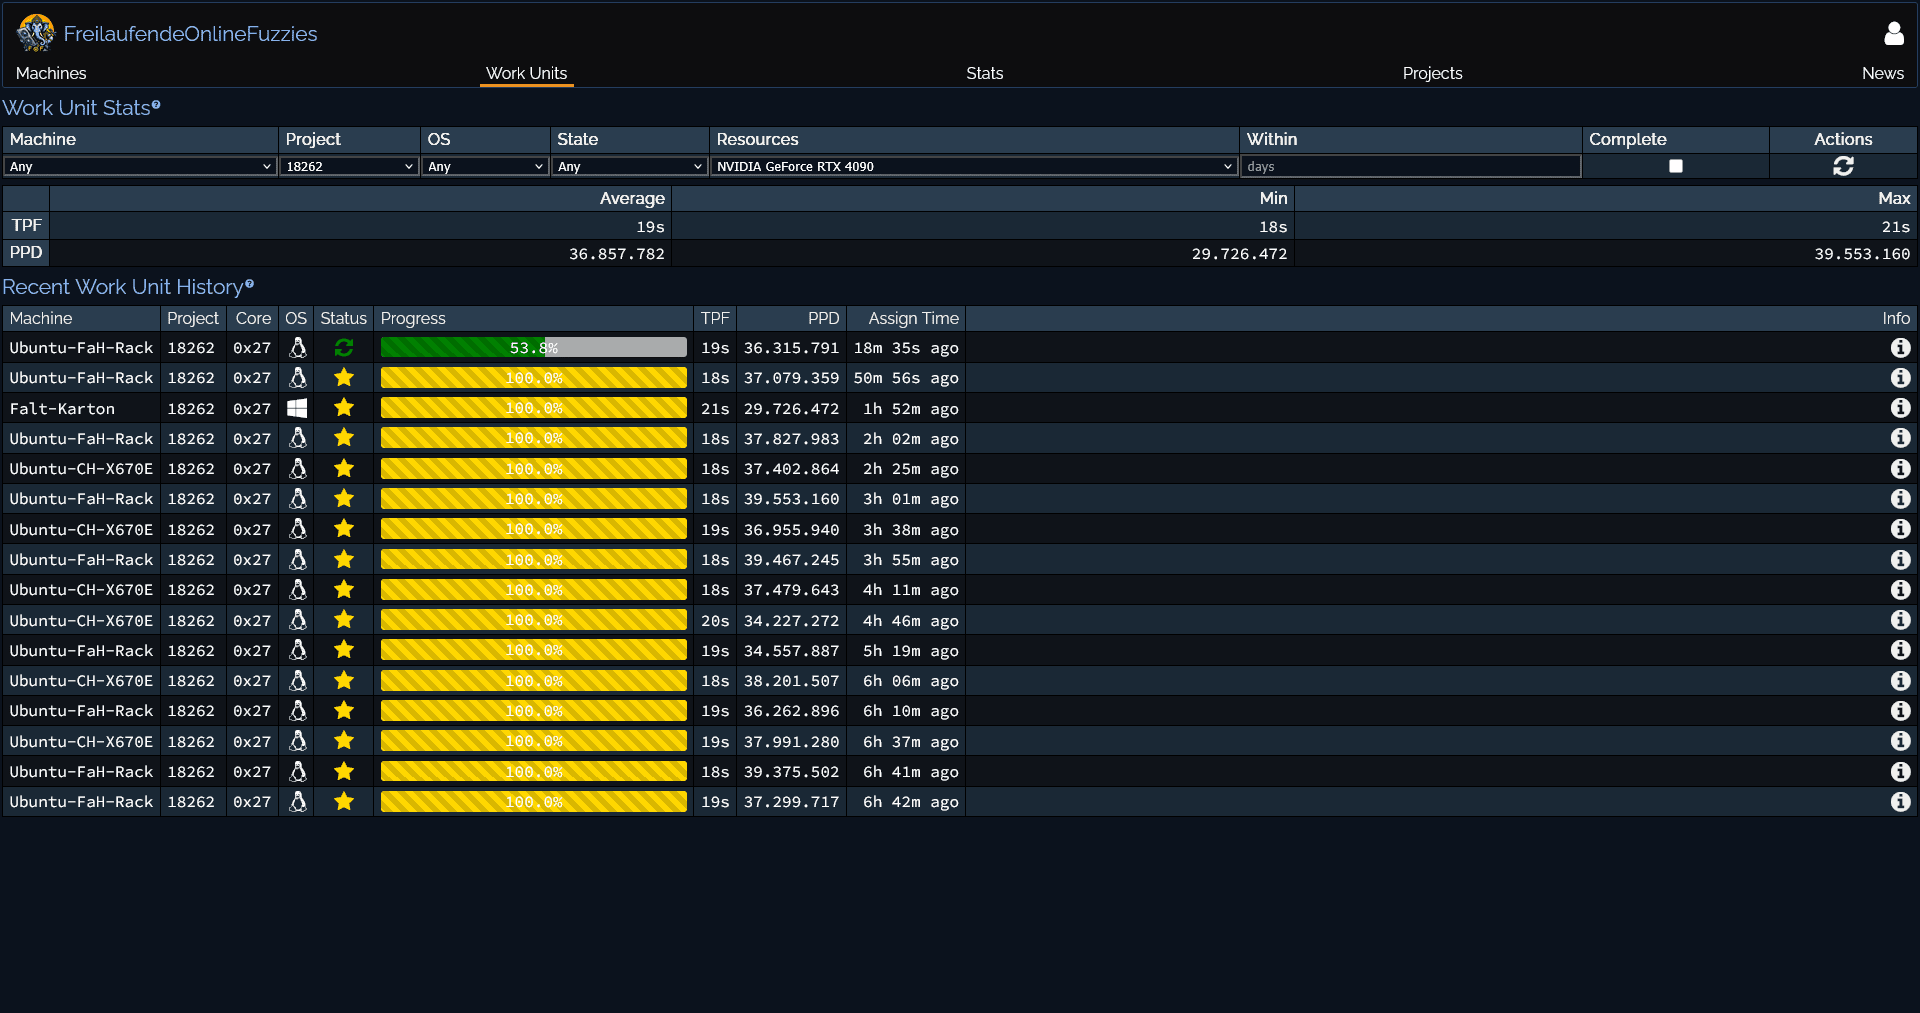Click the Within days input field

tap(1410, 166)
